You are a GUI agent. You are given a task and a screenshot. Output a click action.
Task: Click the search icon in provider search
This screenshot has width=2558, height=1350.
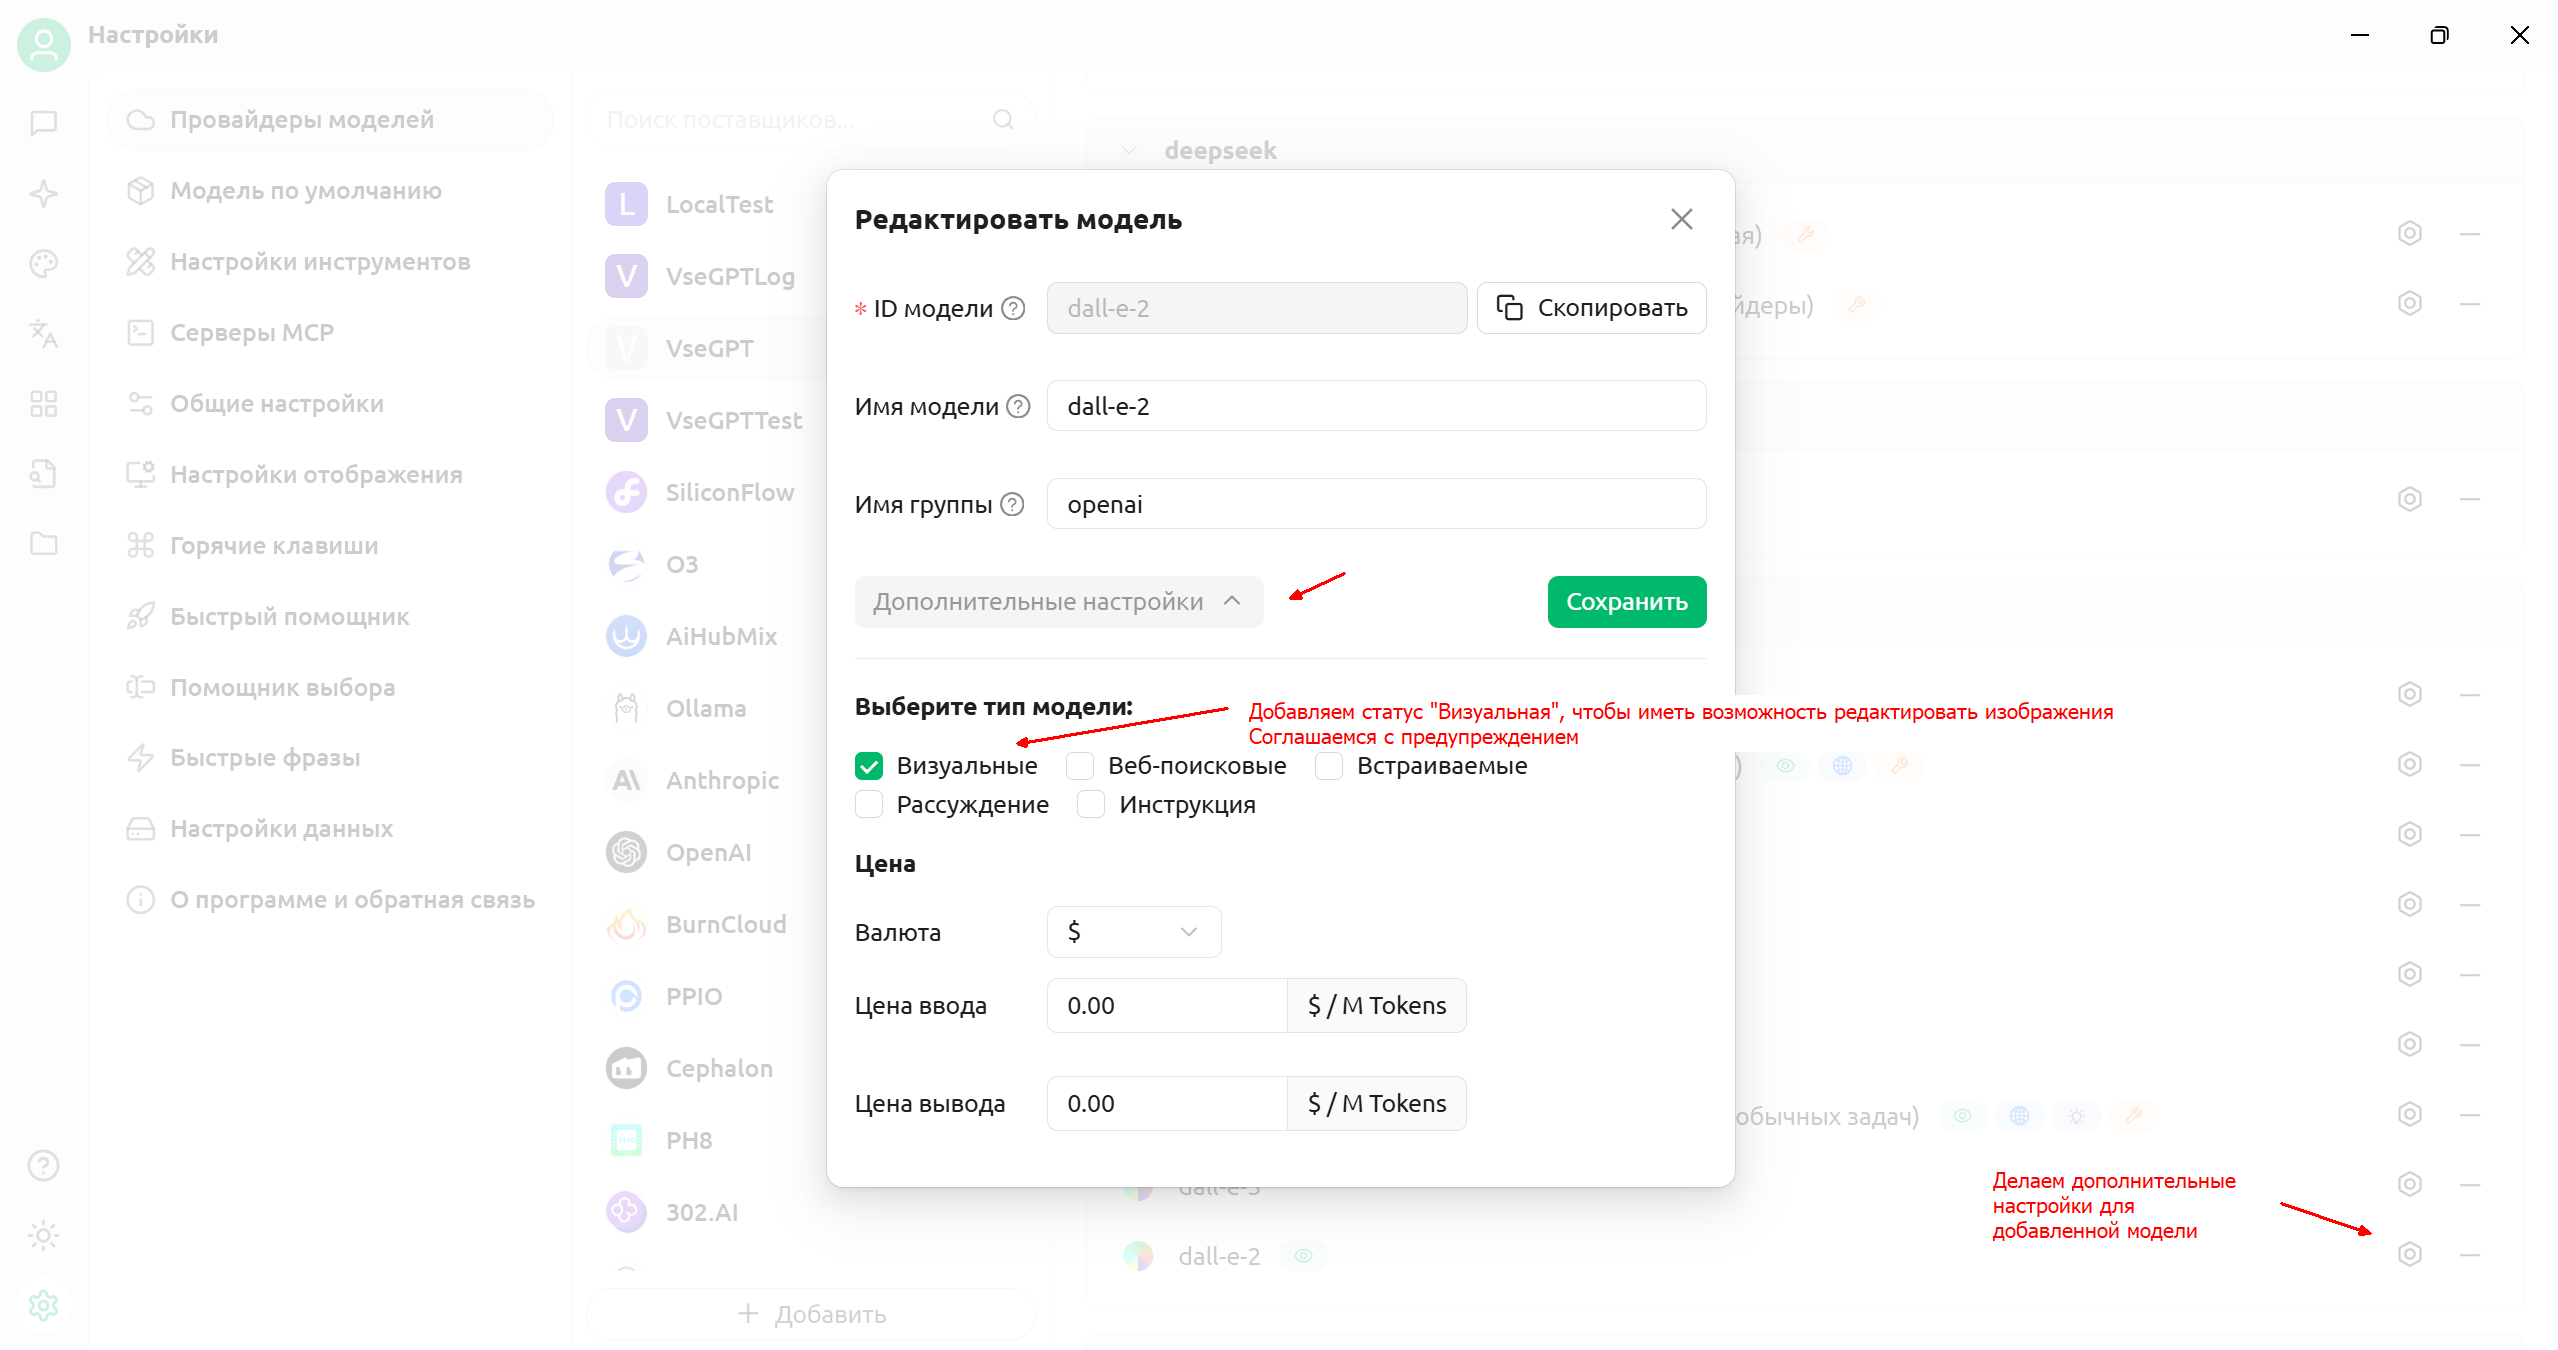[x=1003, y=121]
